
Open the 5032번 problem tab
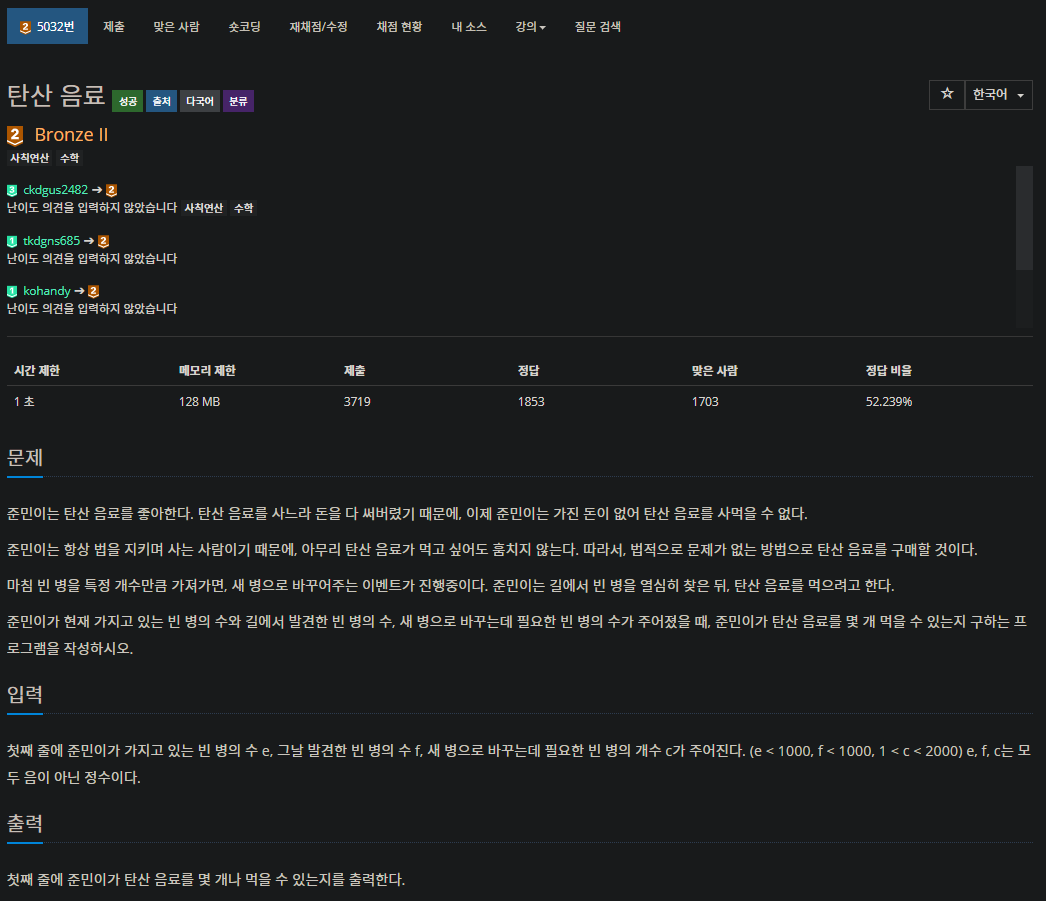[47, 27]
